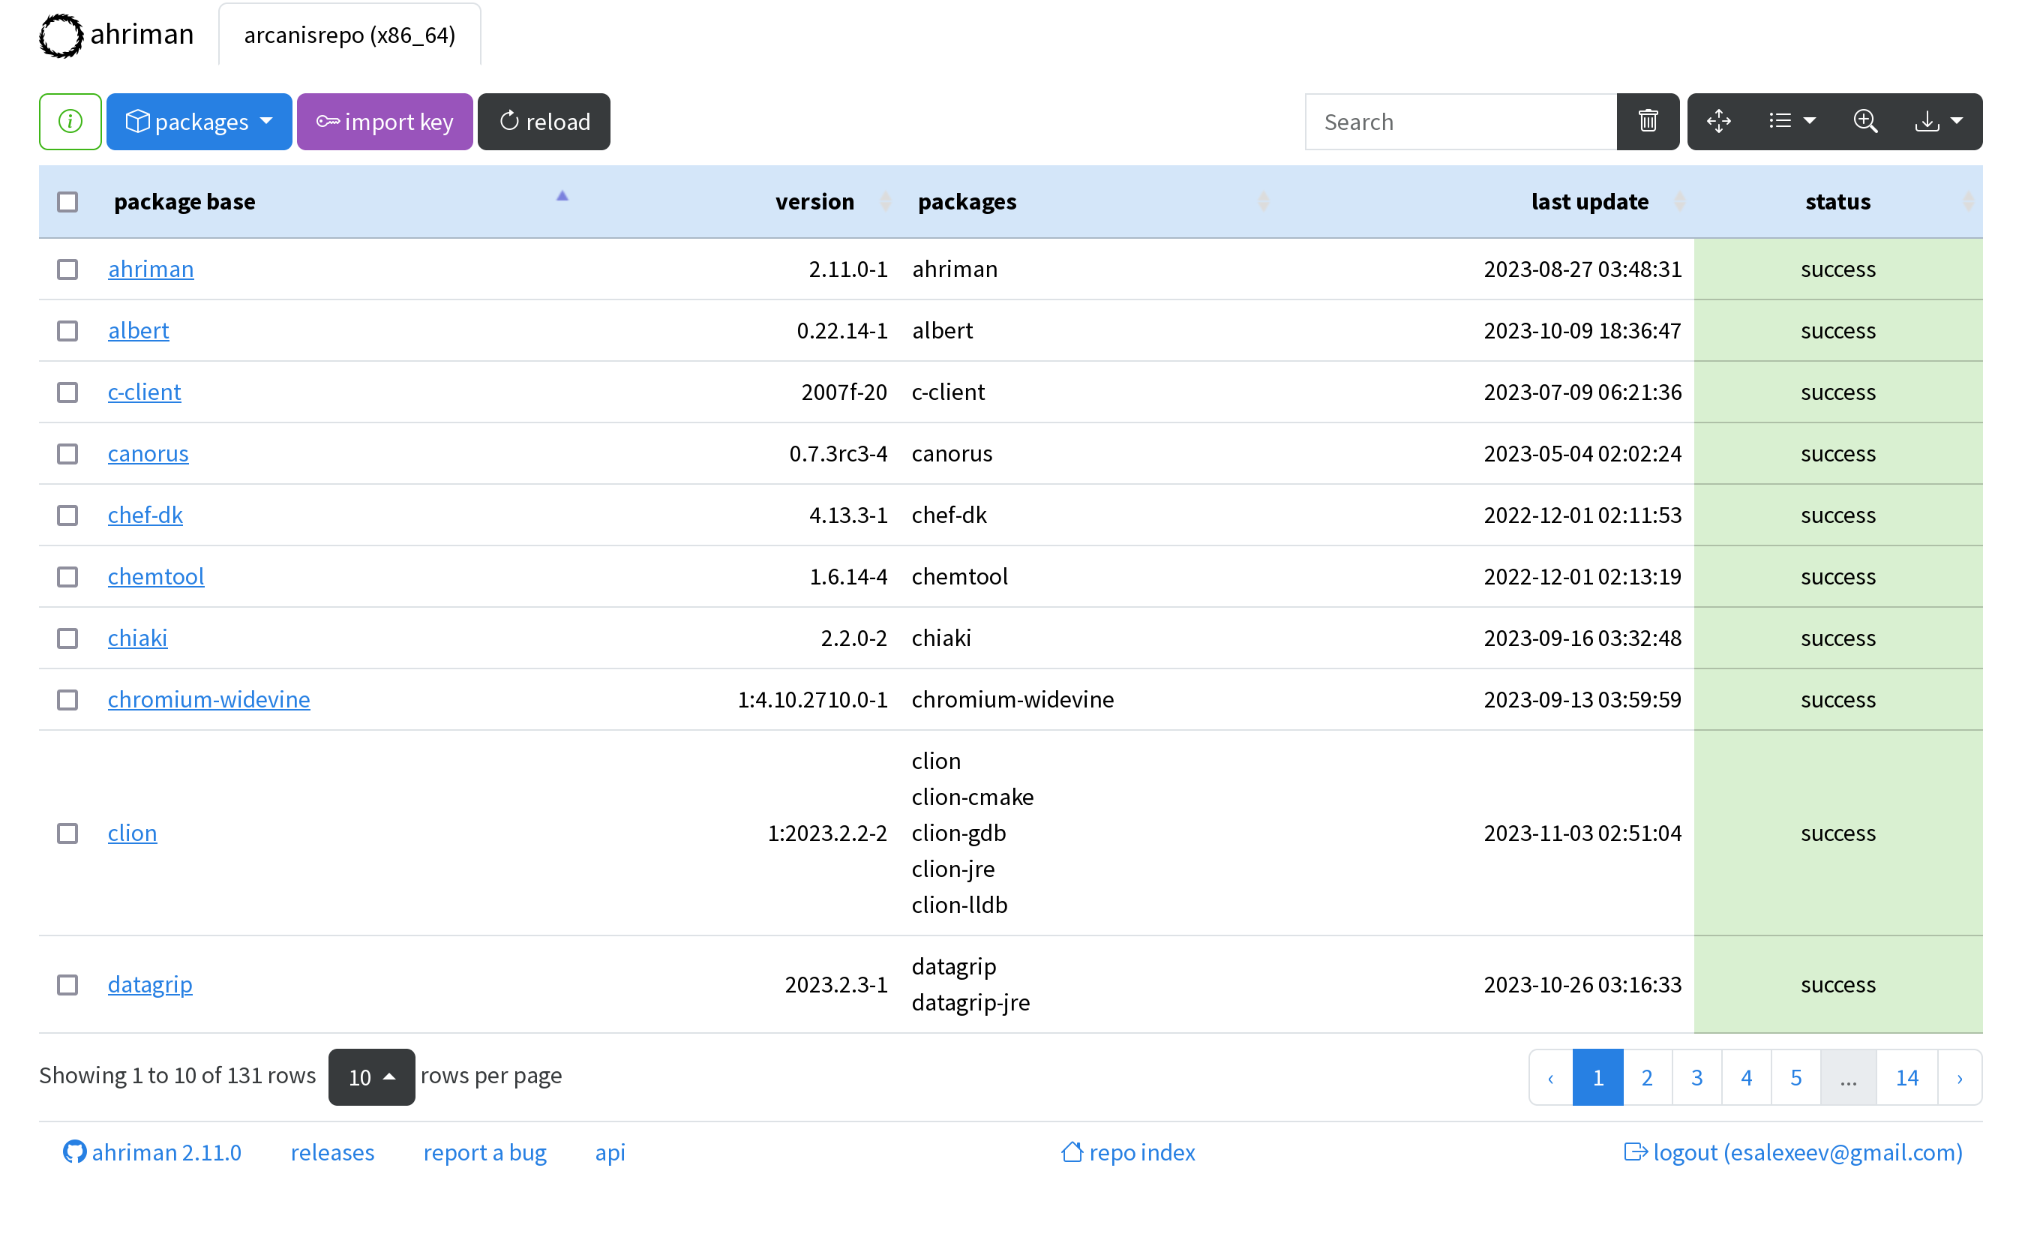This screenshot has height=1236, width=2041.
Task: Tick the checkbox for the clion row
Action: click(67, 832)
